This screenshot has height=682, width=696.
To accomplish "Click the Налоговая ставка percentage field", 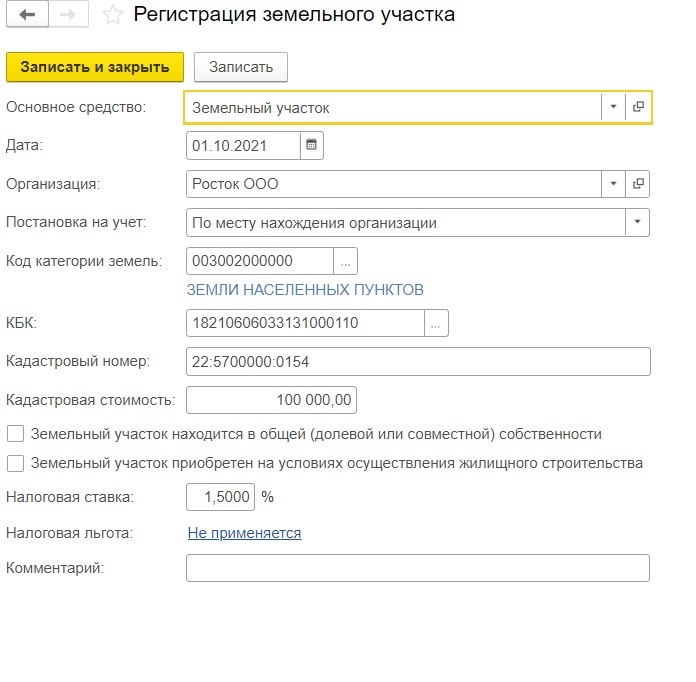I will pos(221,497).
